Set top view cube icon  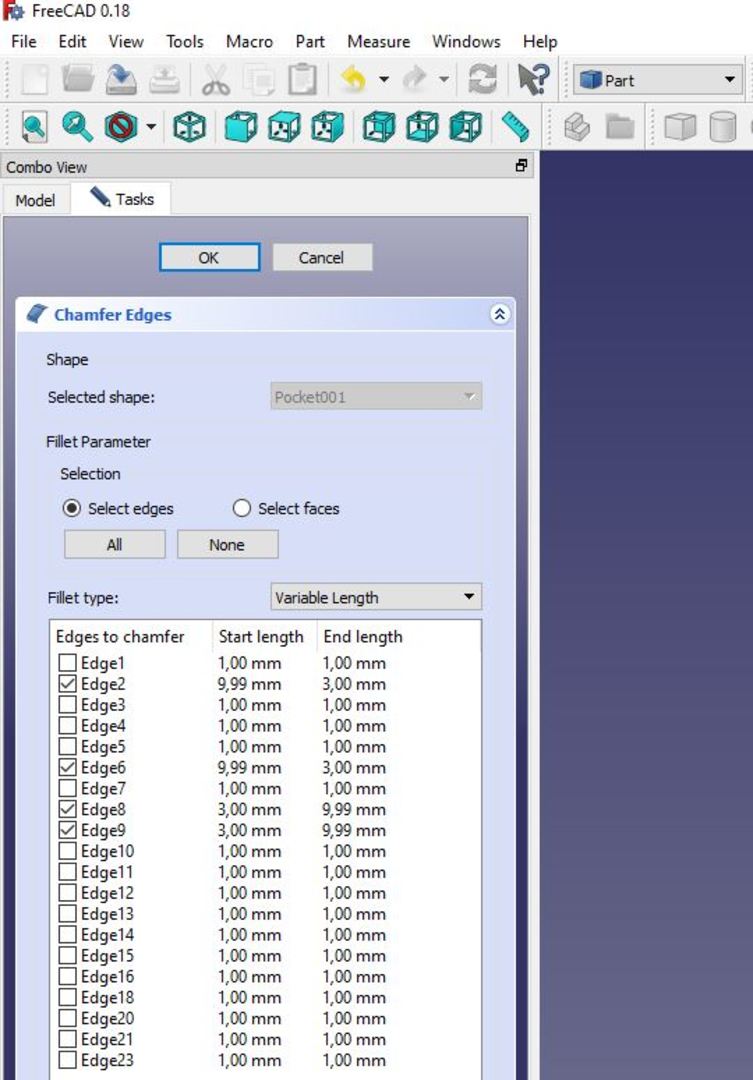pyautogui.click(x=285, y=127)
